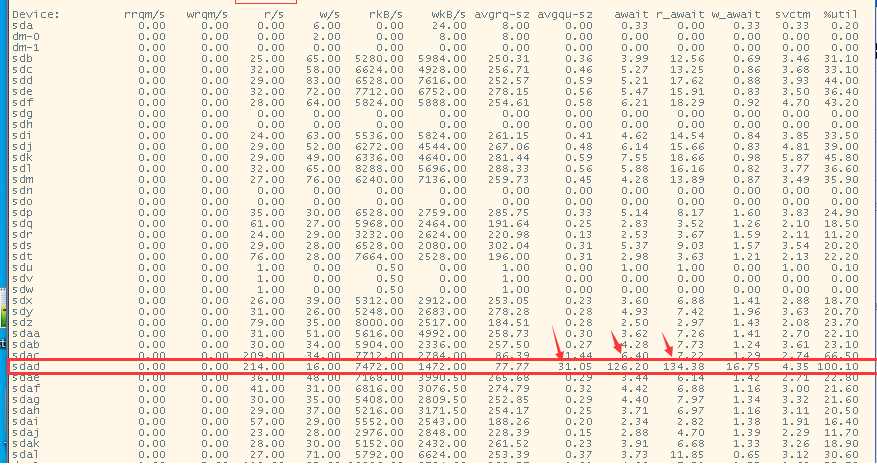Viewport: 877px width, 465px height.
Task: Click the avgrq-sz column header
Action: tap(503, 15)
